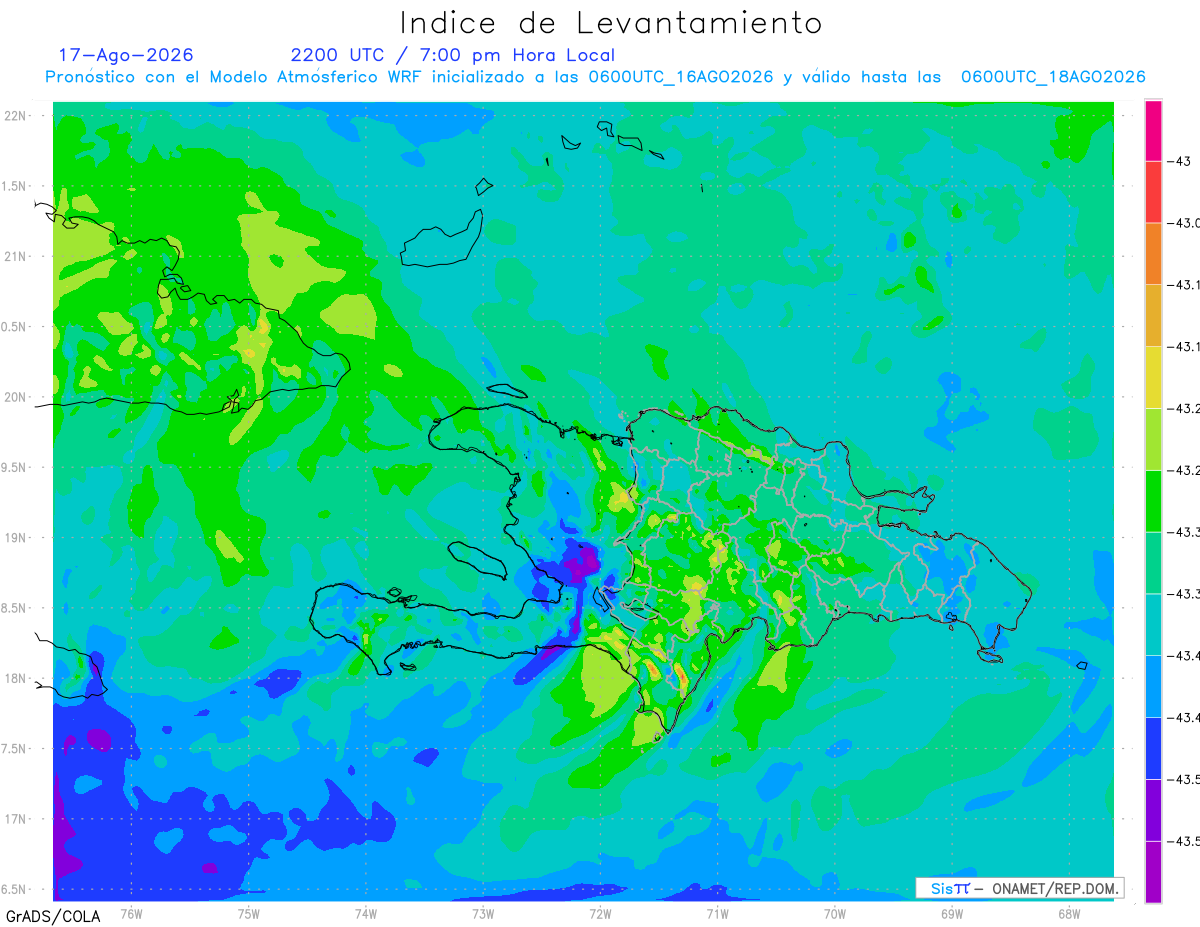Click the '2200 UTC / 7:00 pm Hora Local' text
The image size is (1200, 927).
click(453, 55)
